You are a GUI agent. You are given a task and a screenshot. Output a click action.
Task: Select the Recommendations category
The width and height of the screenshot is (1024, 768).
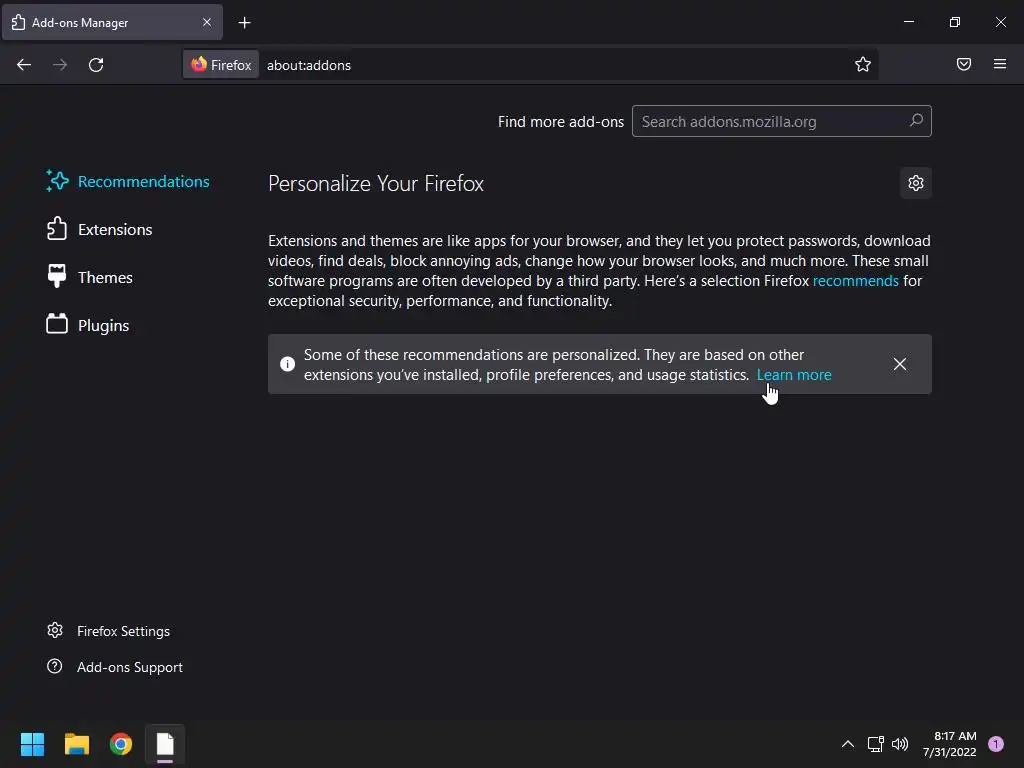tap(128, 182)
